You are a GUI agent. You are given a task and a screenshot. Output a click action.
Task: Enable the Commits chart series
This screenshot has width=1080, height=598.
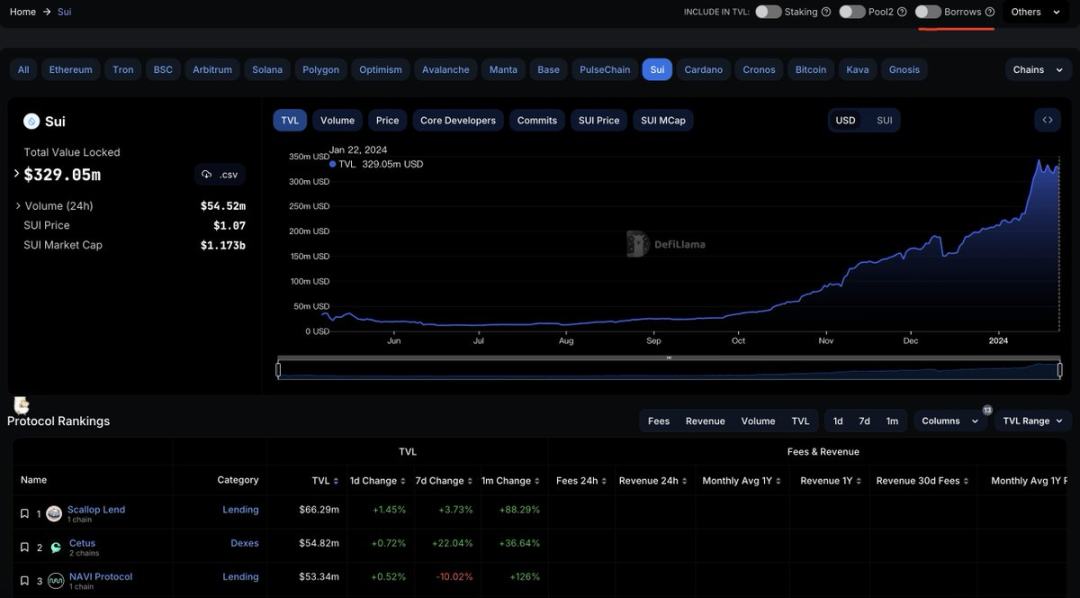537,120
